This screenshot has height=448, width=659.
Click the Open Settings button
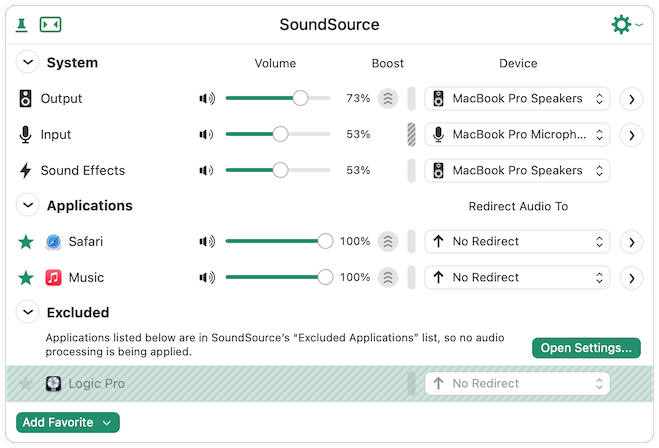586,348
